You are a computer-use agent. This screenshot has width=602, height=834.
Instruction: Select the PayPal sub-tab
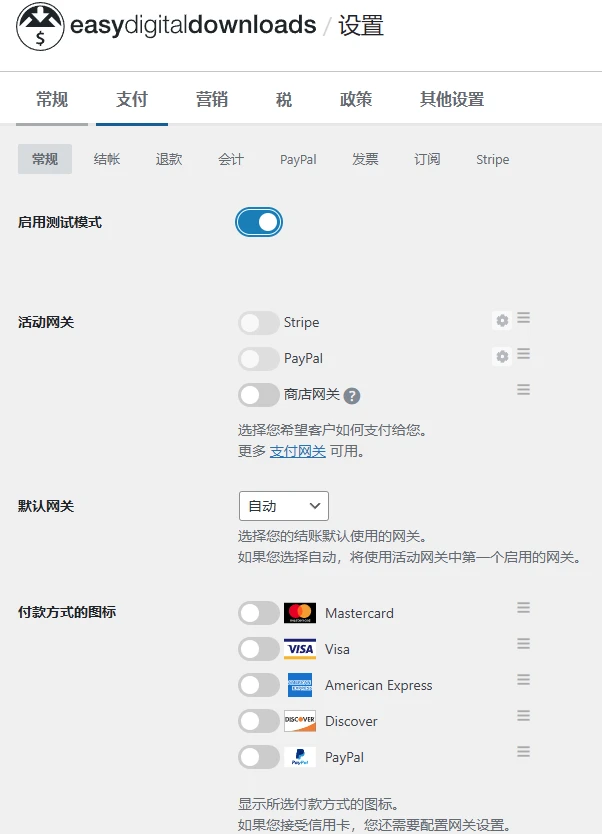click(298, 159)
